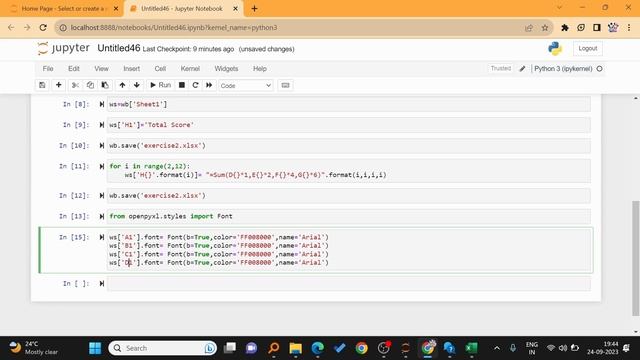The width and height of the screenshot is (640, 360).
Task: Run the selected cell
Action: point(160,85)
